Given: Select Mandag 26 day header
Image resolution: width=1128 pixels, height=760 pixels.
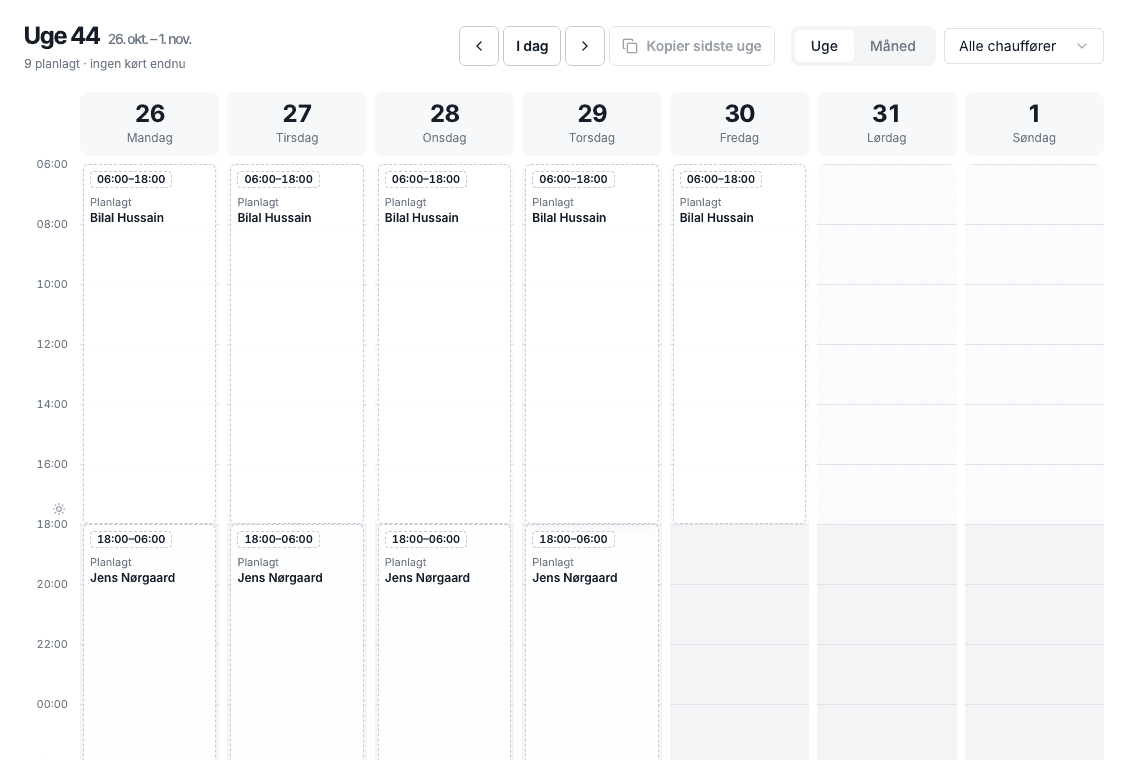Looking at the screenshot, I should (x=150, y=123).
